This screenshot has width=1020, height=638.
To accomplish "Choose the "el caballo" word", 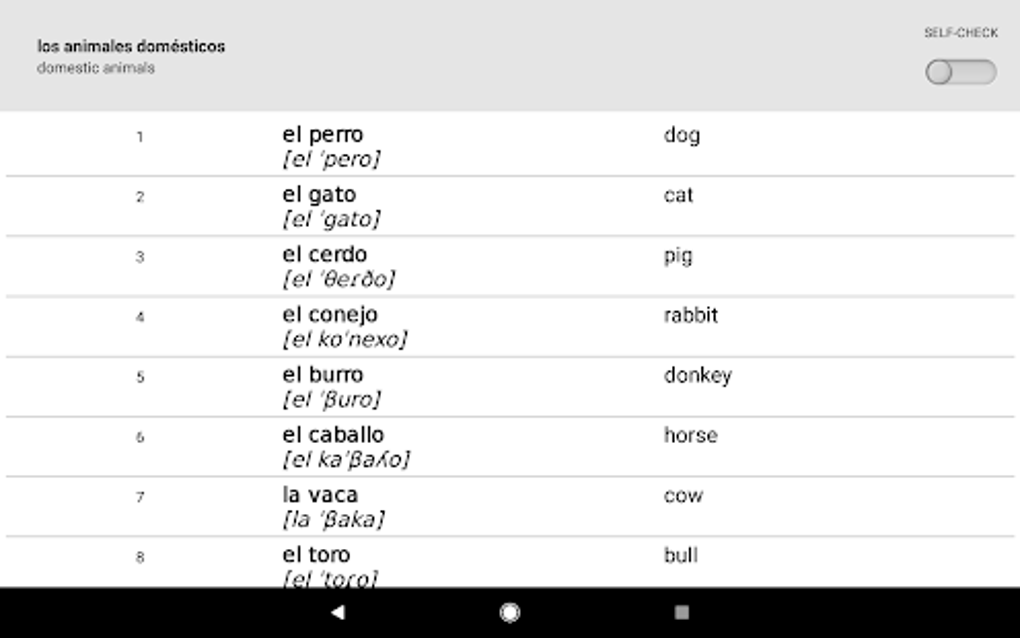I will (332, 435).
